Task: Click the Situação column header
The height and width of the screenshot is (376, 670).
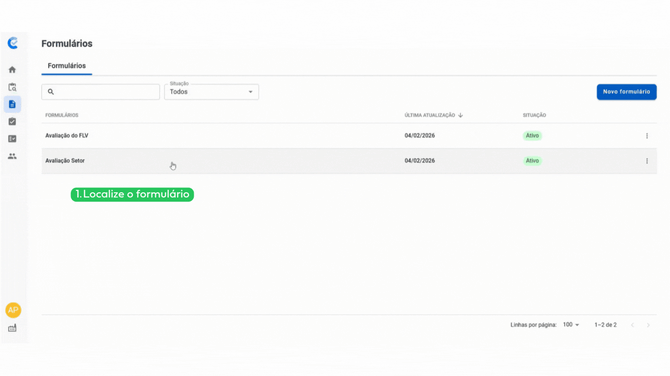Action: coord(534,115)
